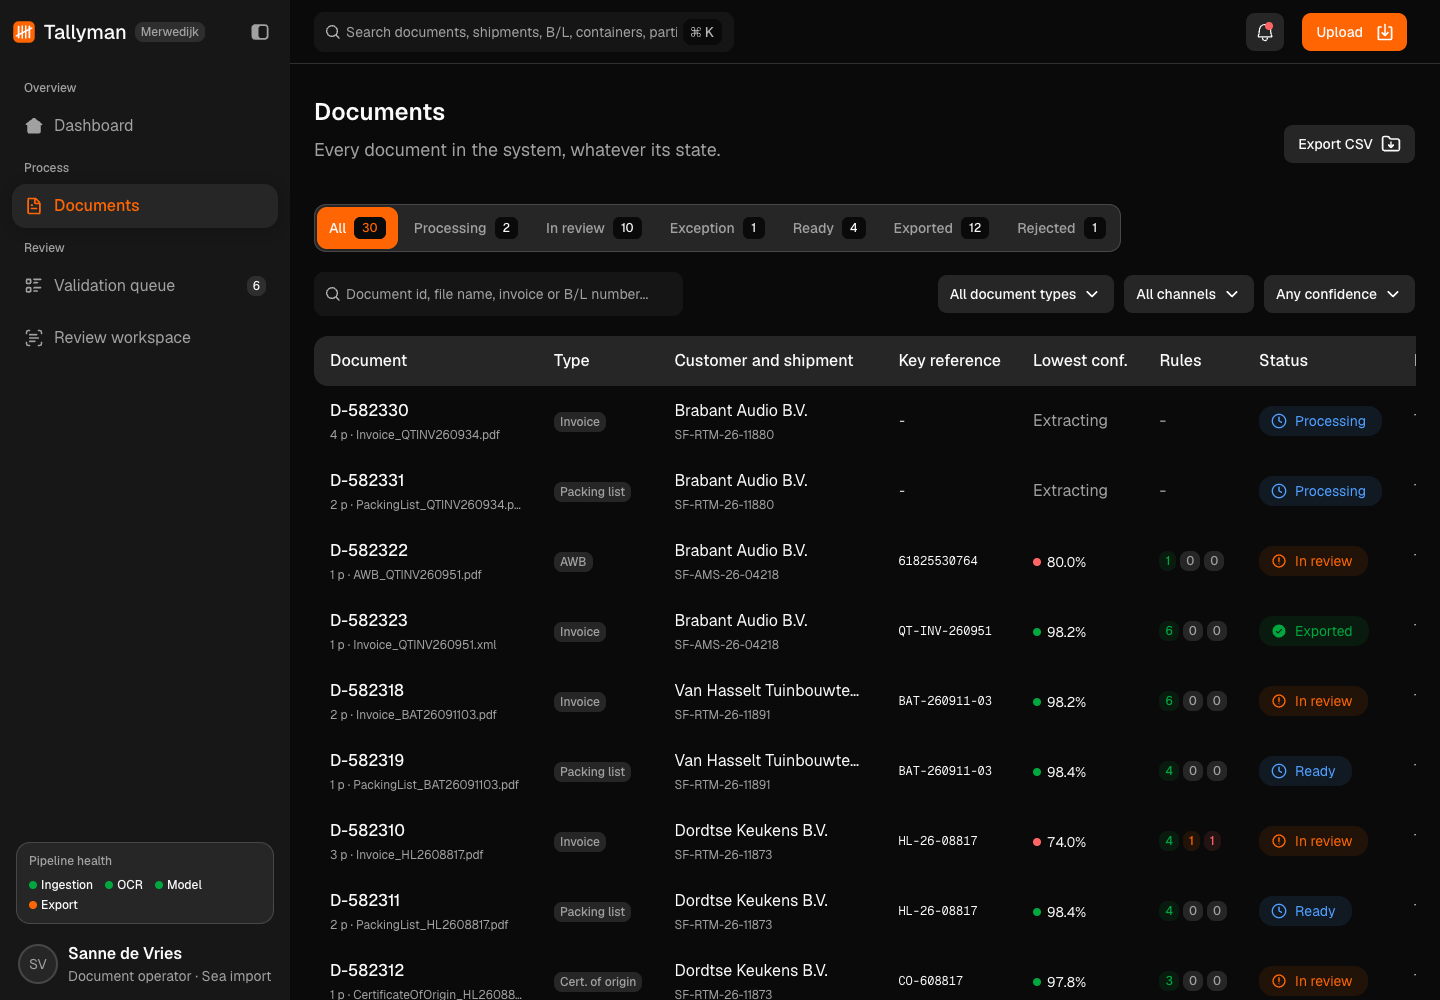Viewport: 1440px width, 1000px height.
Task: Open document D-582323
Action: click(x=369, y=621)
